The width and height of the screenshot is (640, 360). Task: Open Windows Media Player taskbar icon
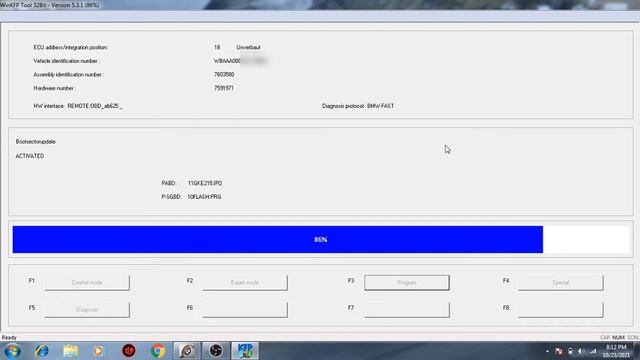coord(98,351)
